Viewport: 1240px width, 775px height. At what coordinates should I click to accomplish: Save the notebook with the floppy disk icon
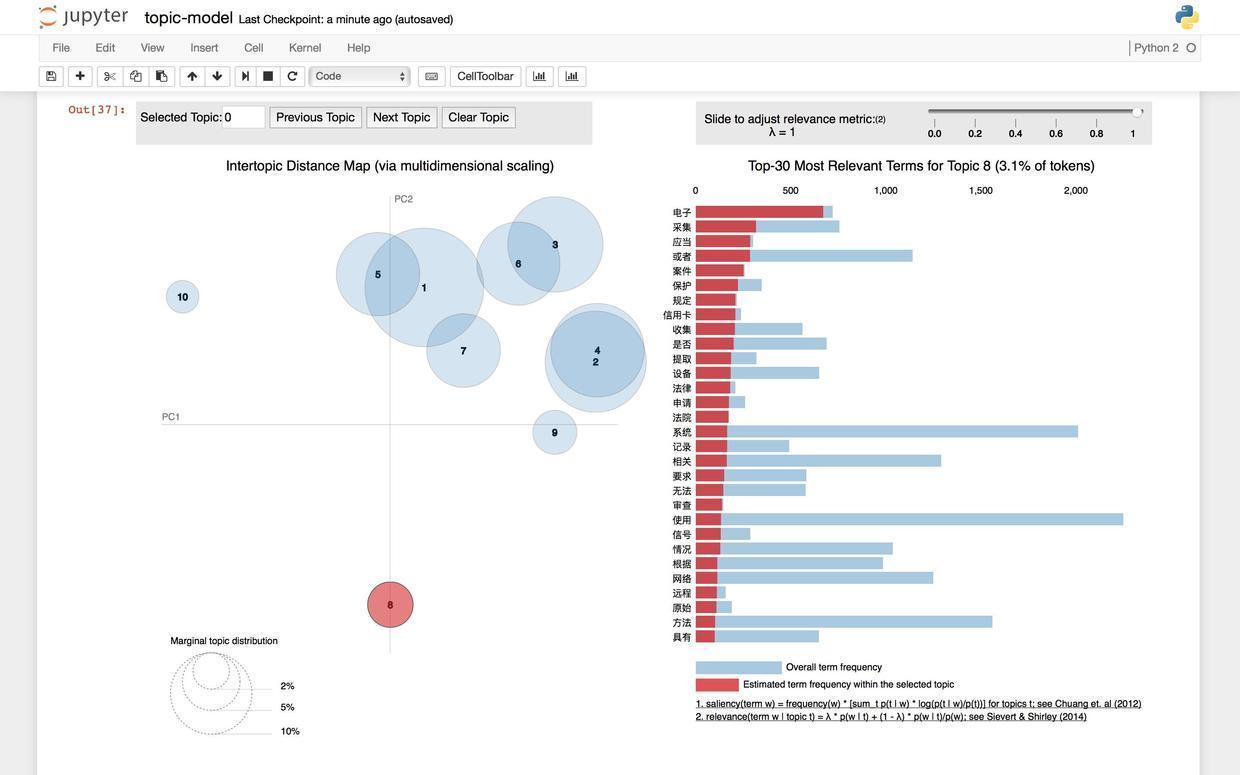coord(51,76)
